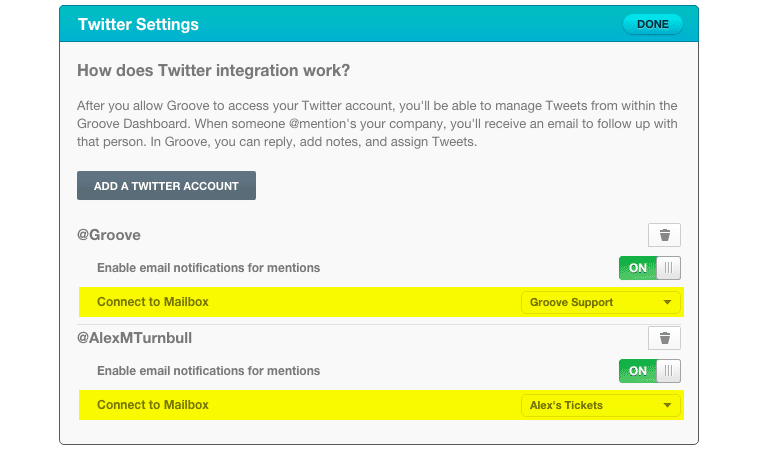
Task: Click the grip handle on @AlexMTurnbull's notification switch
Action: point(669,371)
